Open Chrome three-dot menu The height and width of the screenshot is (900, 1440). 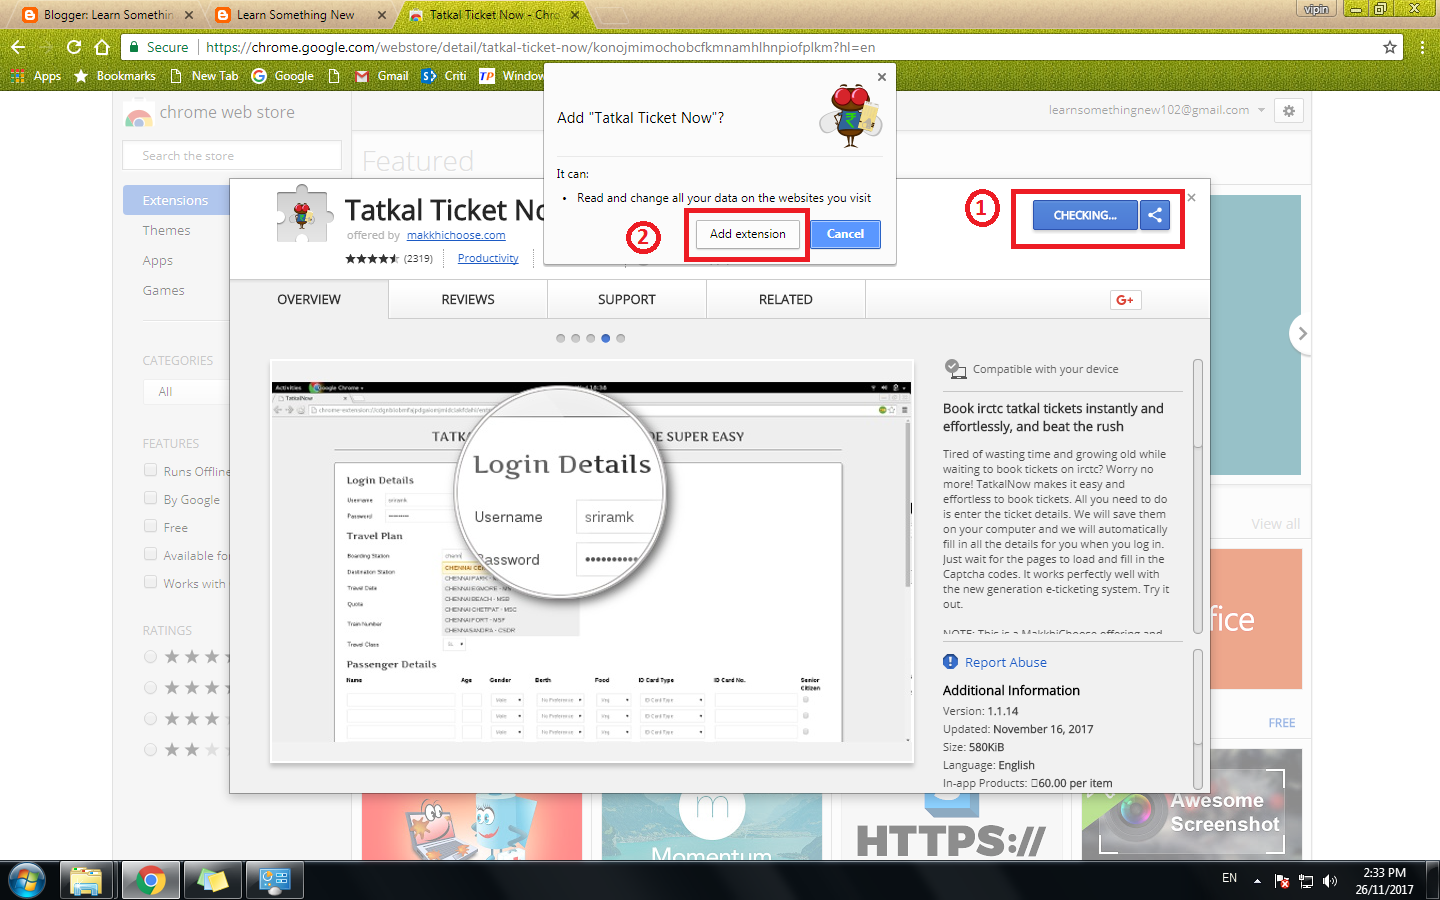[x=1421, y=47]
